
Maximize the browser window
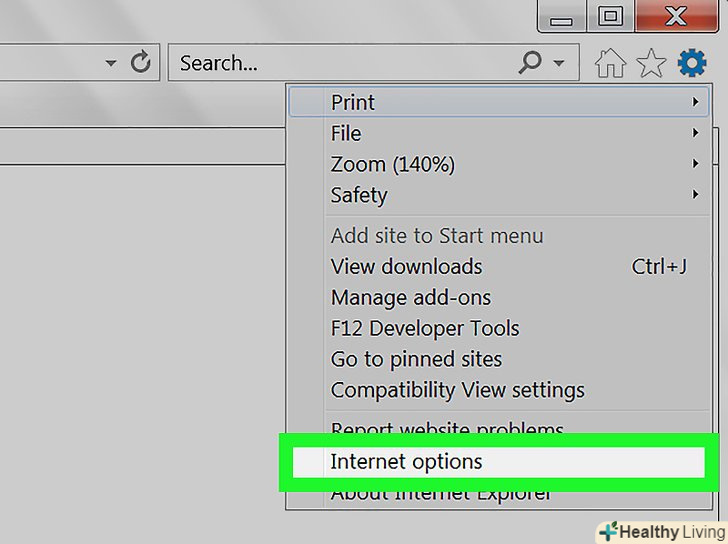pos(610,16)
